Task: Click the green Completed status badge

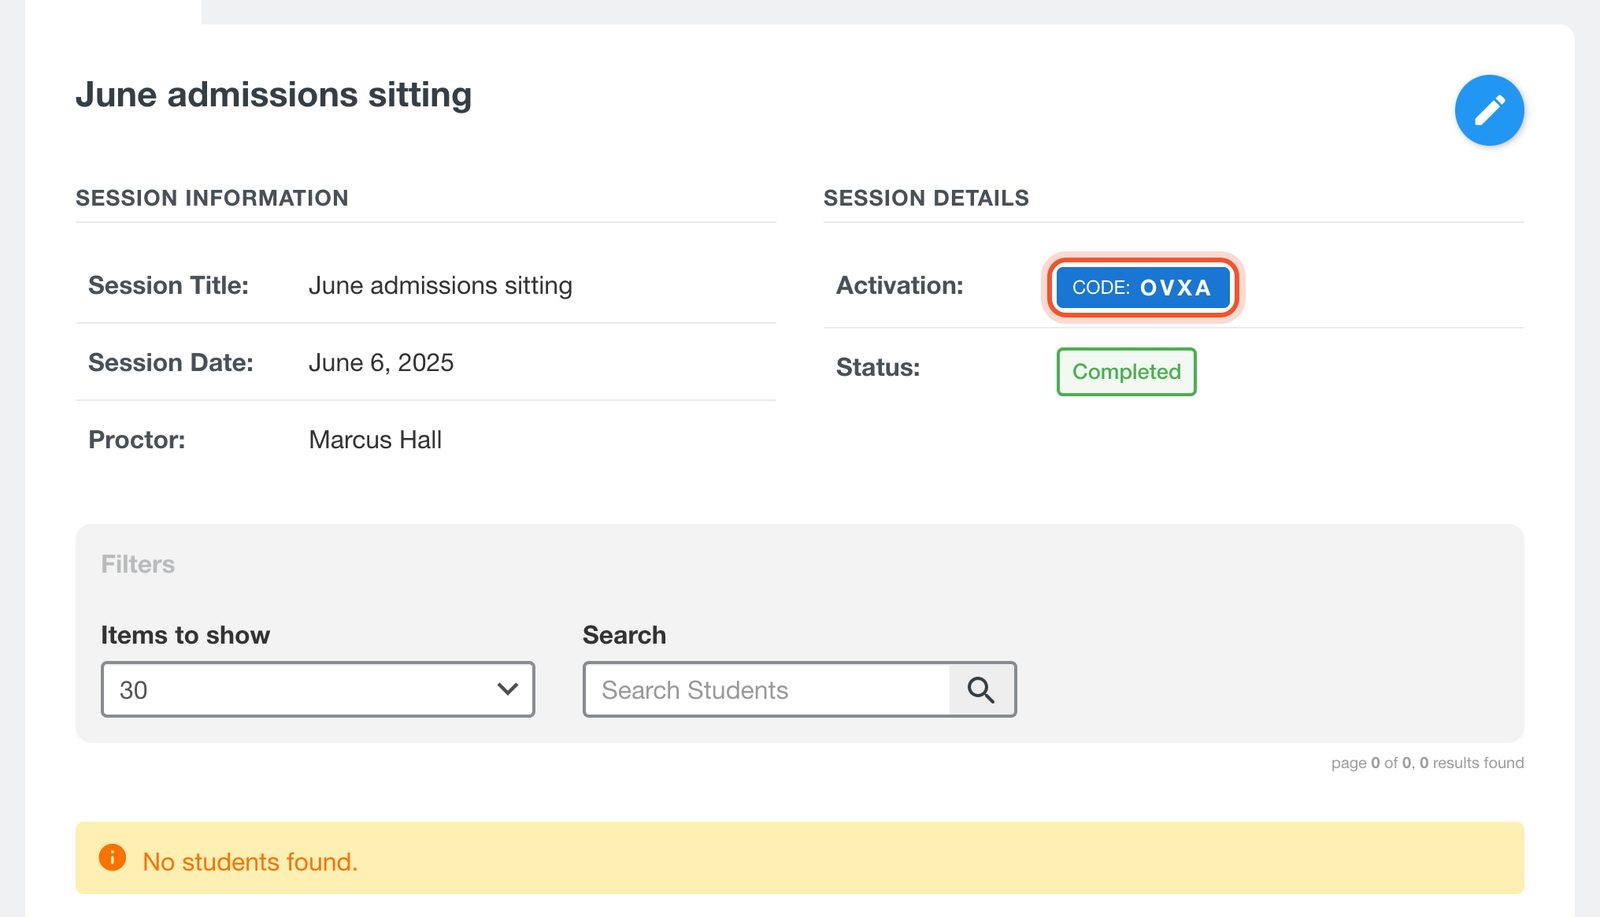Action: pyautogui.click(x=1126, y=372)
